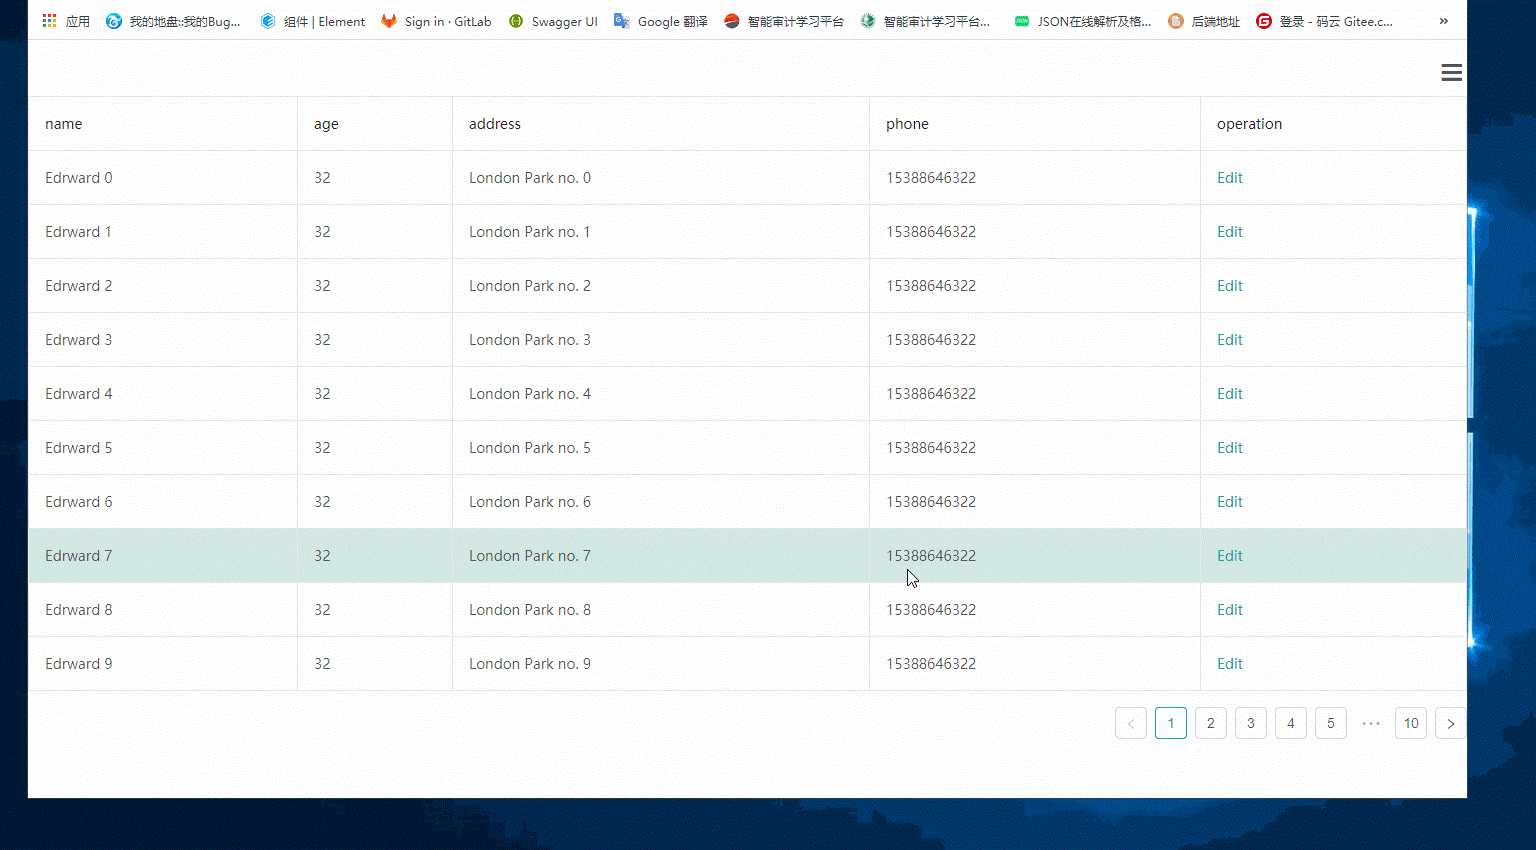Go to next page arrow
The height and width of the screenshot is (850, 1536).
[x=1451, y=723]
